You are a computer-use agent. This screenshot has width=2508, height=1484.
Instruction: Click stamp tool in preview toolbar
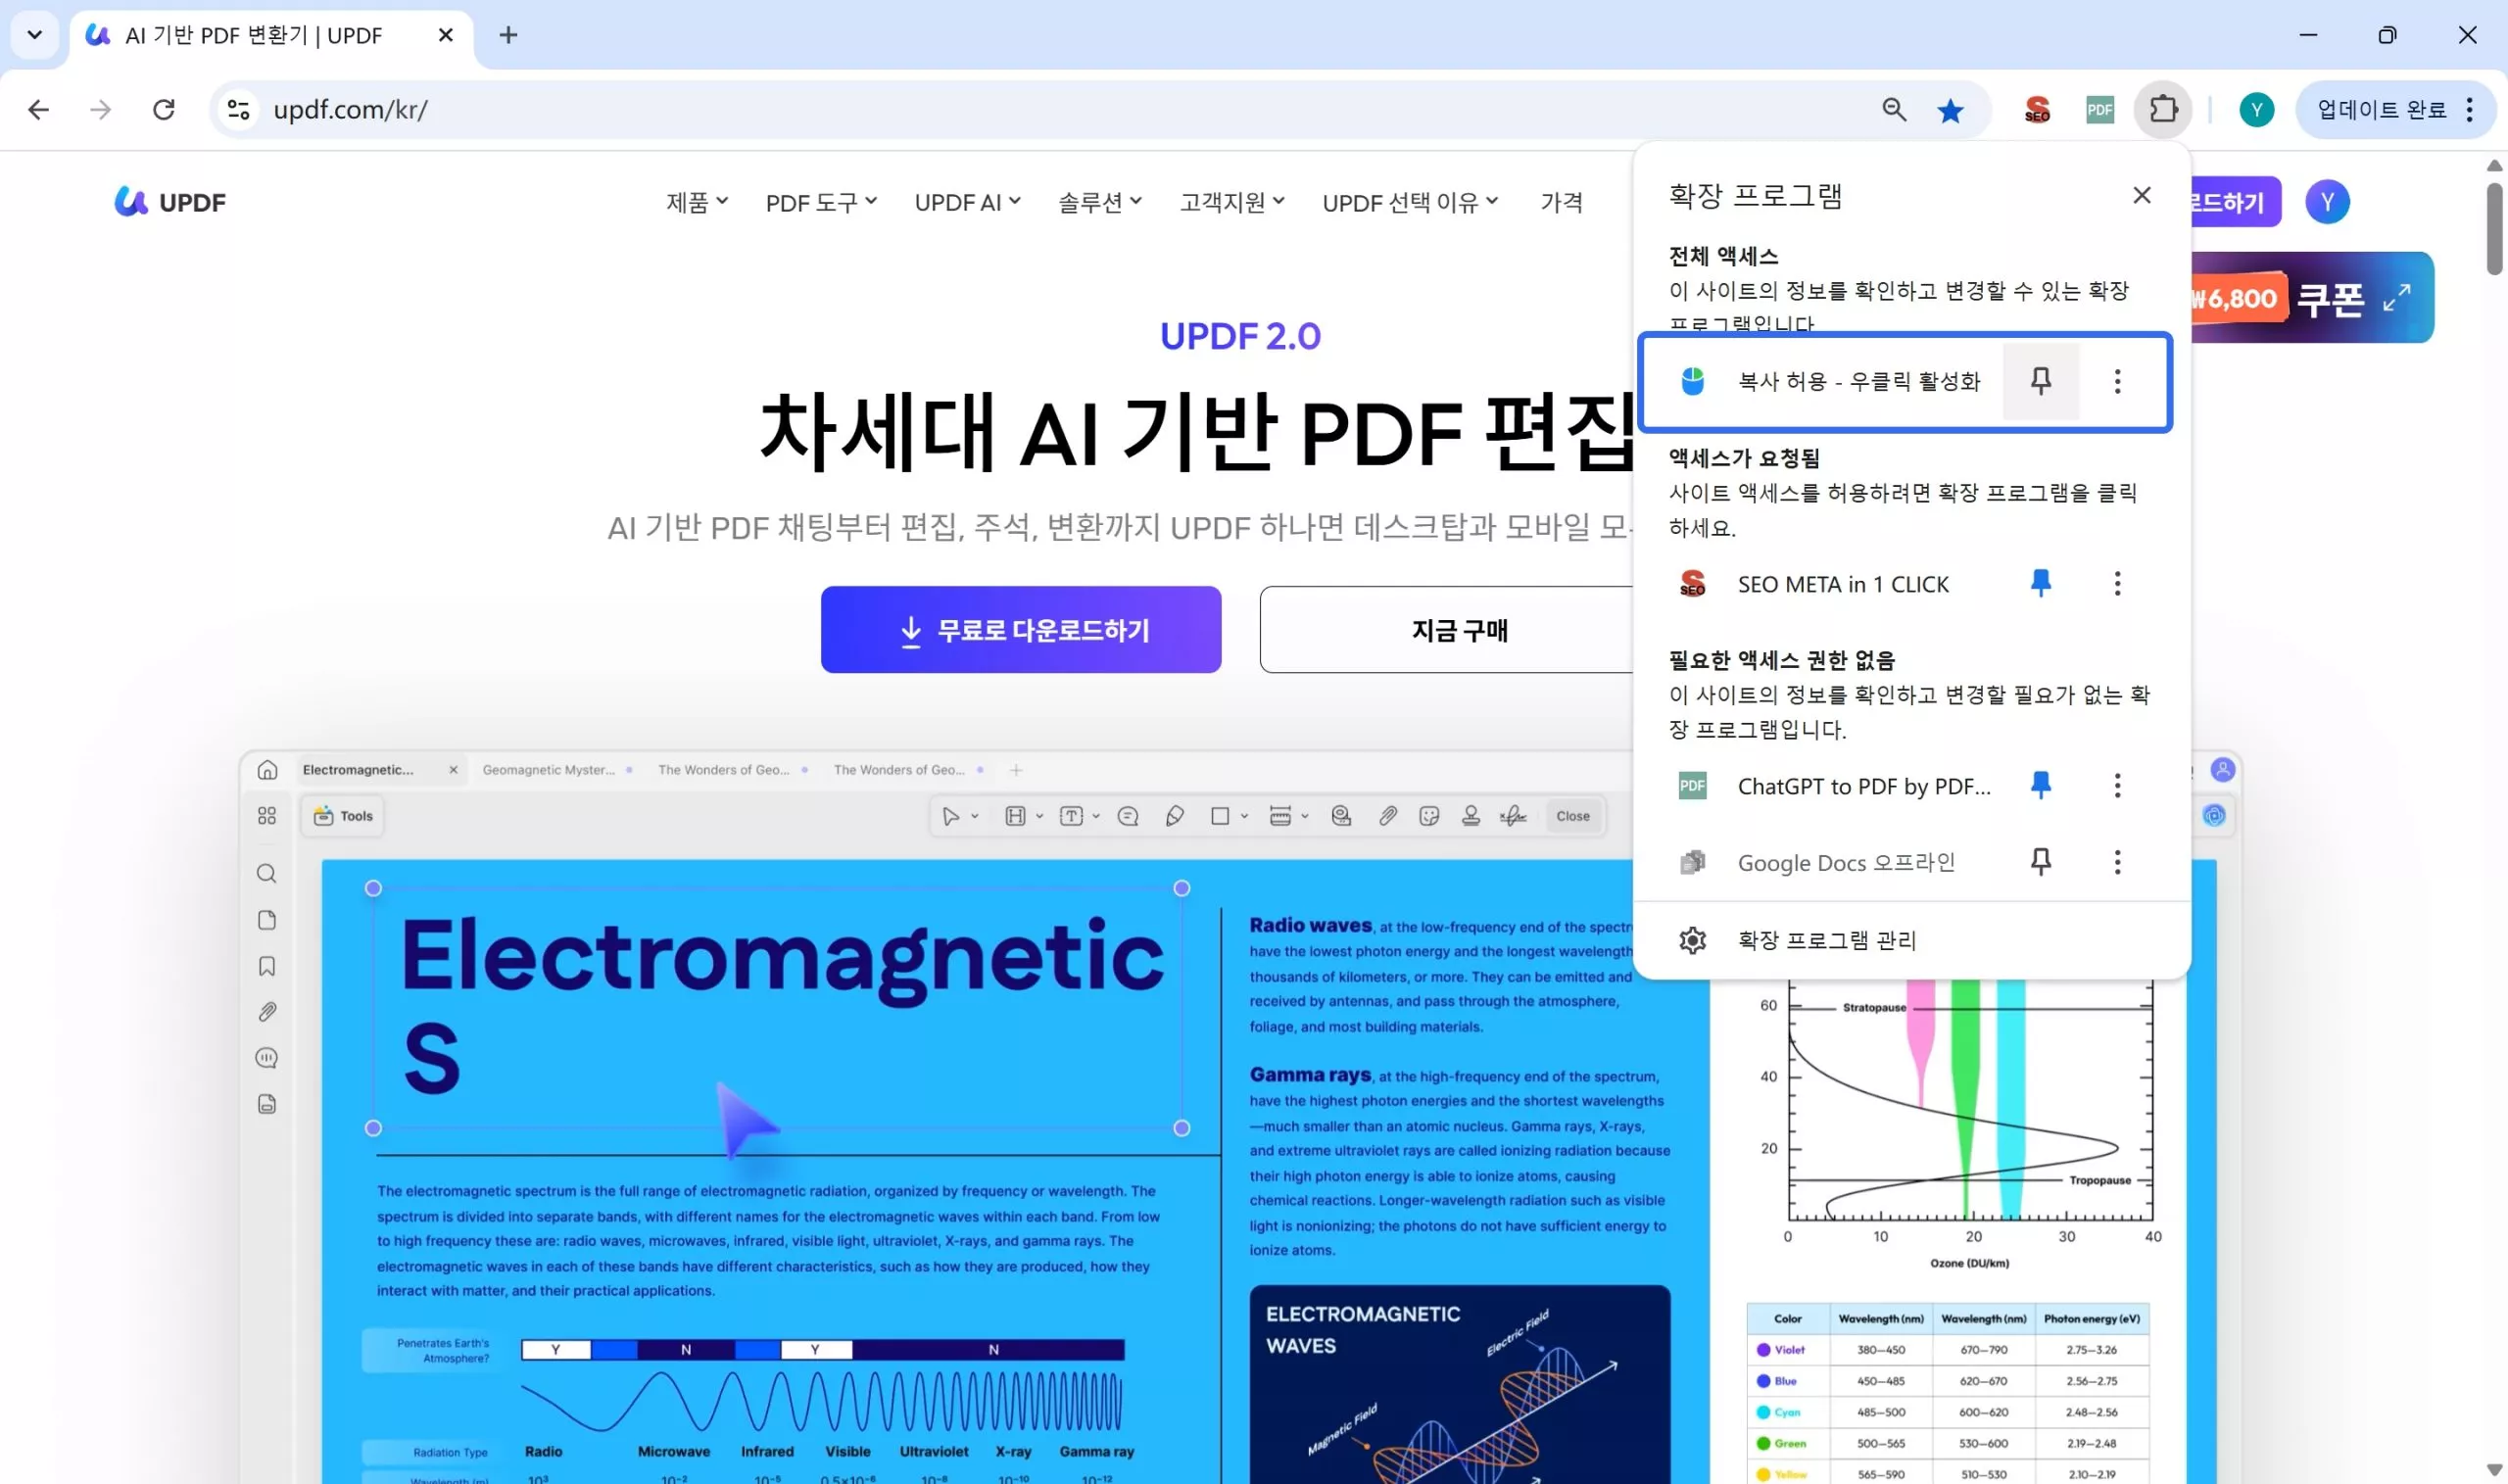[1471, 816]
